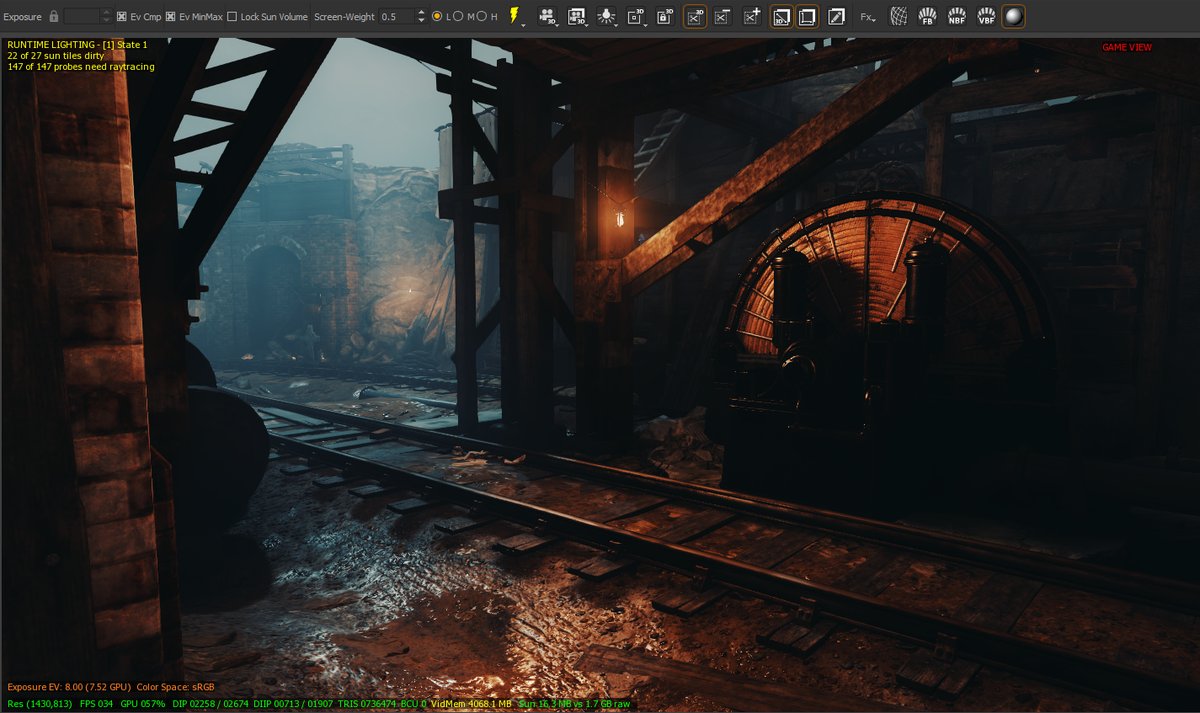Toggle the highlighted frame outline viewport icon
1200x713 pixels.
(807, 17)
